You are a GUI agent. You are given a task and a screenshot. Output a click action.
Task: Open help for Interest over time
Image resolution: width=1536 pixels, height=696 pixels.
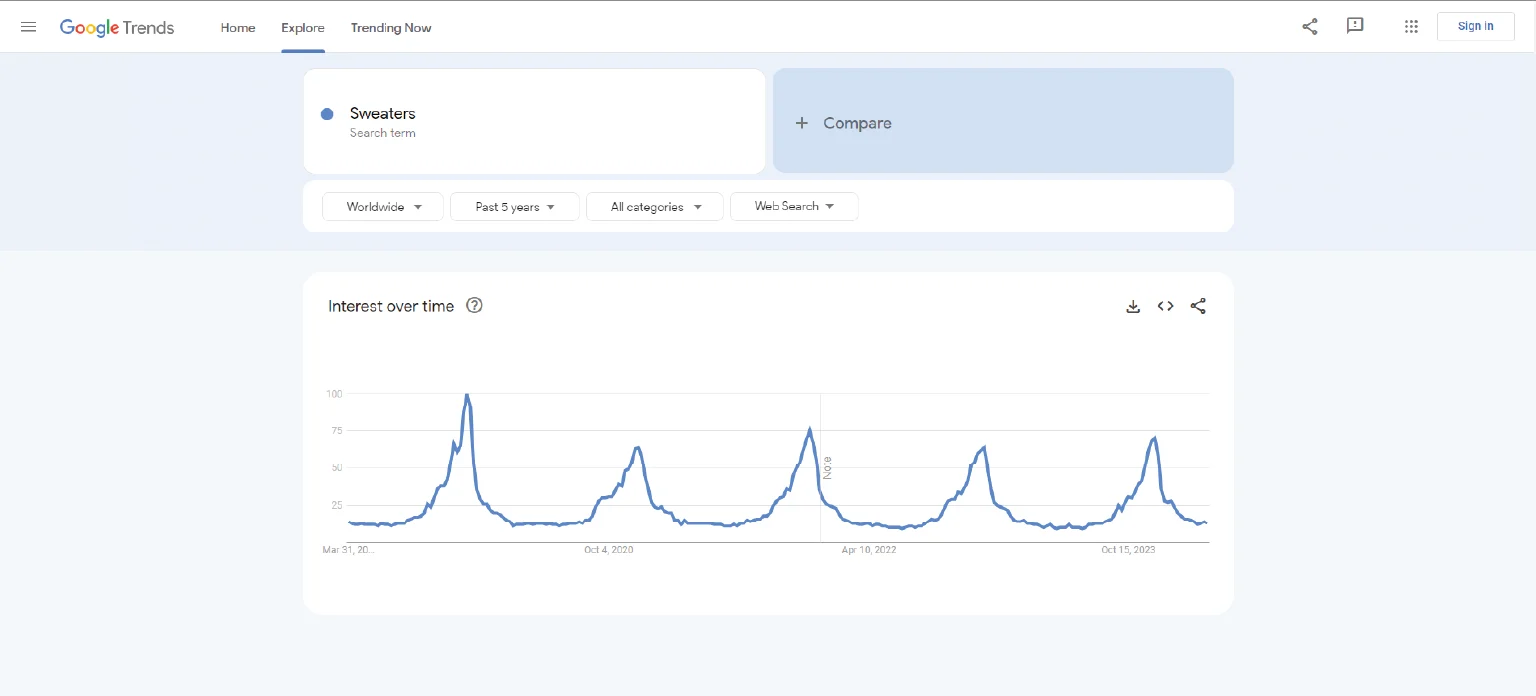point(475,306)
